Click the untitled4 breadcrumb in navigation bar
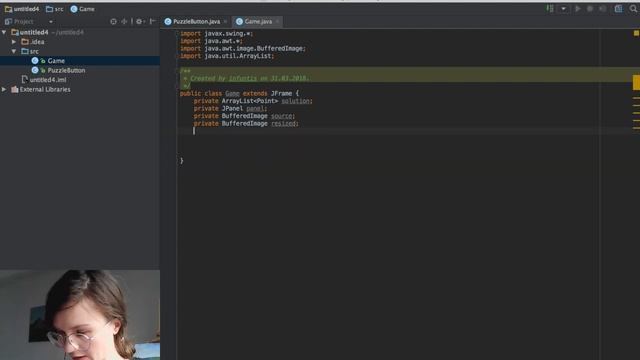Image resolution: width=640 pixels, height=360 pixels. pos(22,9)
